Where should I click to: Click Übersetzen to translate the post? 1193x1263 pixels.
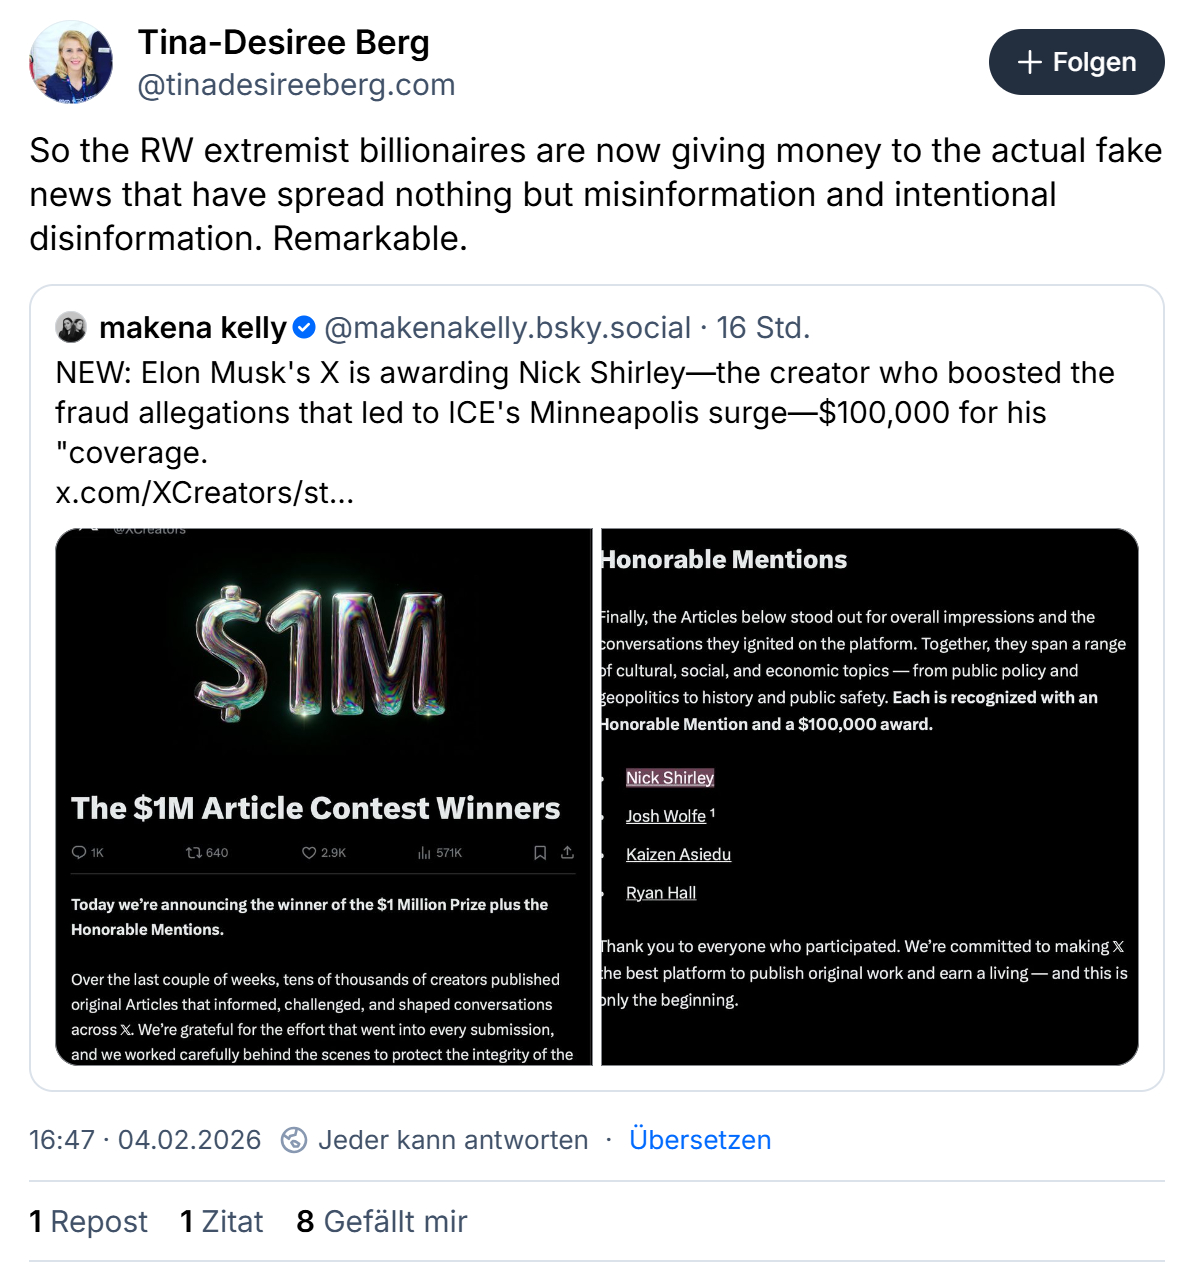pos(700,1140)
